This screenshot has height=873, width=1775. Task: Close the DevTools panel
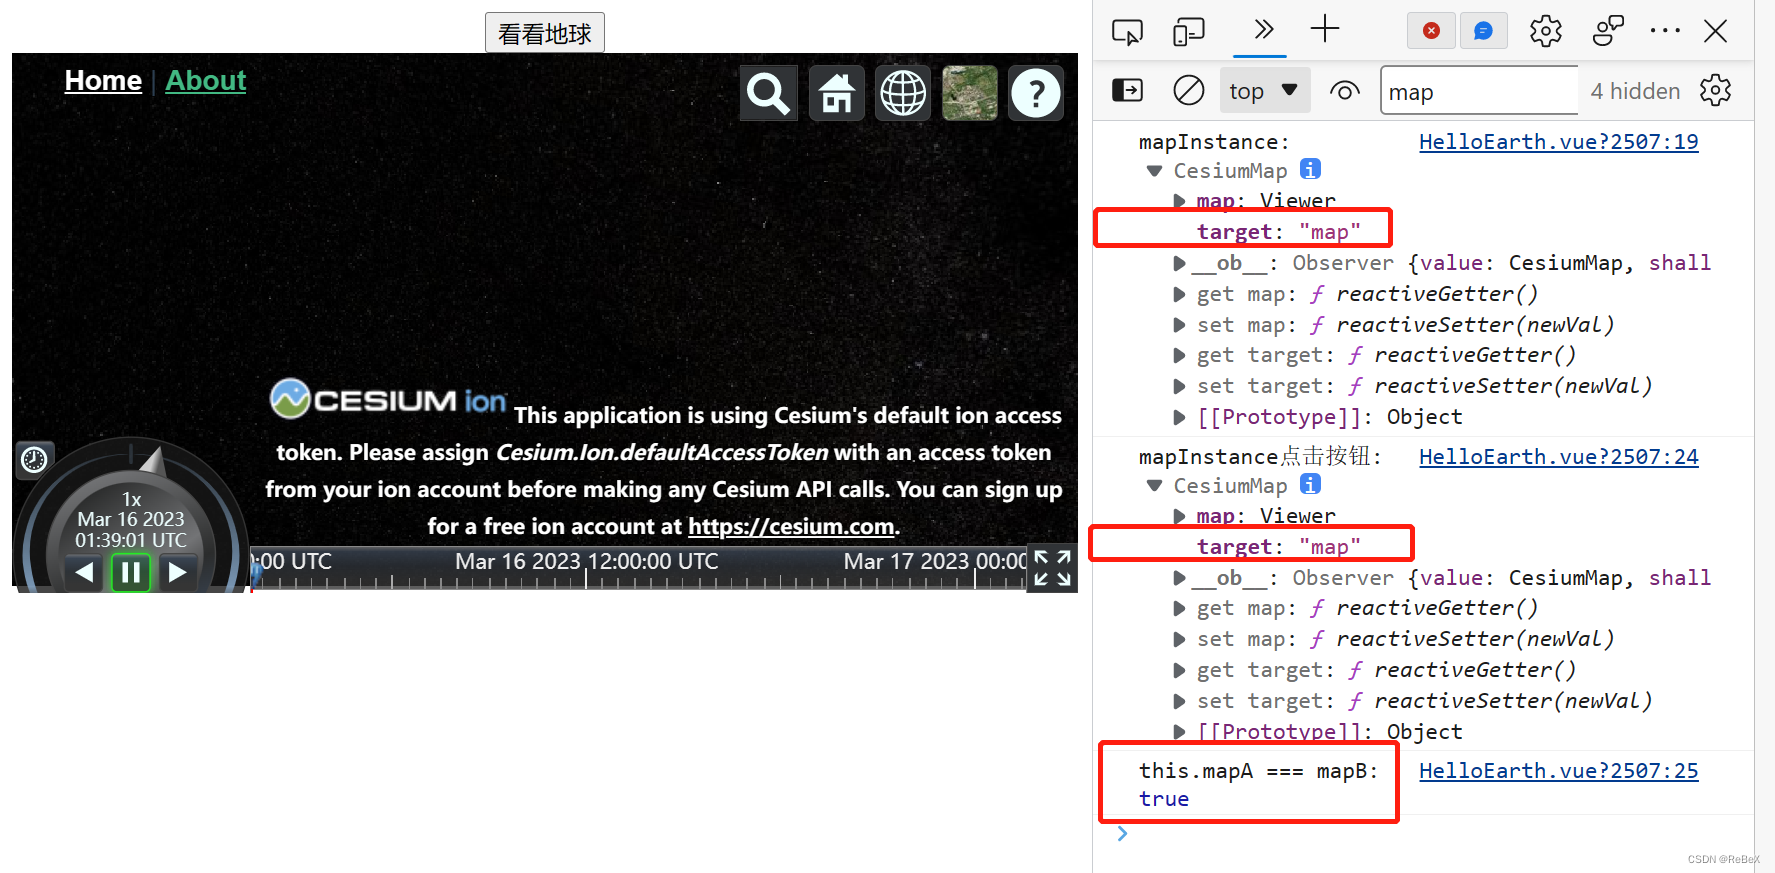1716,31
